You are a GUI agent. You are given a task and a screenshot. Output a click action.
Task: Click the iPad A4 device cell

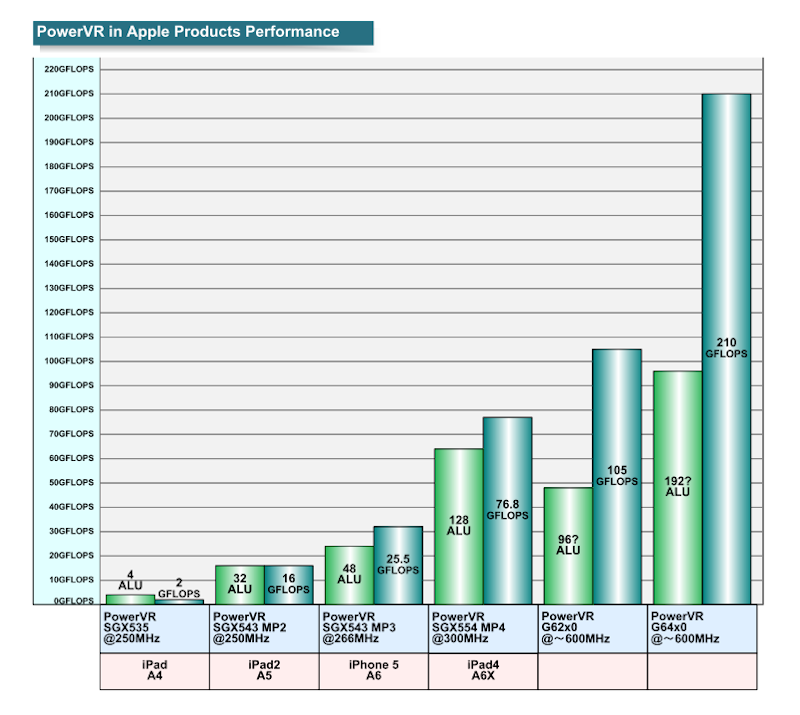click(155, 671)
